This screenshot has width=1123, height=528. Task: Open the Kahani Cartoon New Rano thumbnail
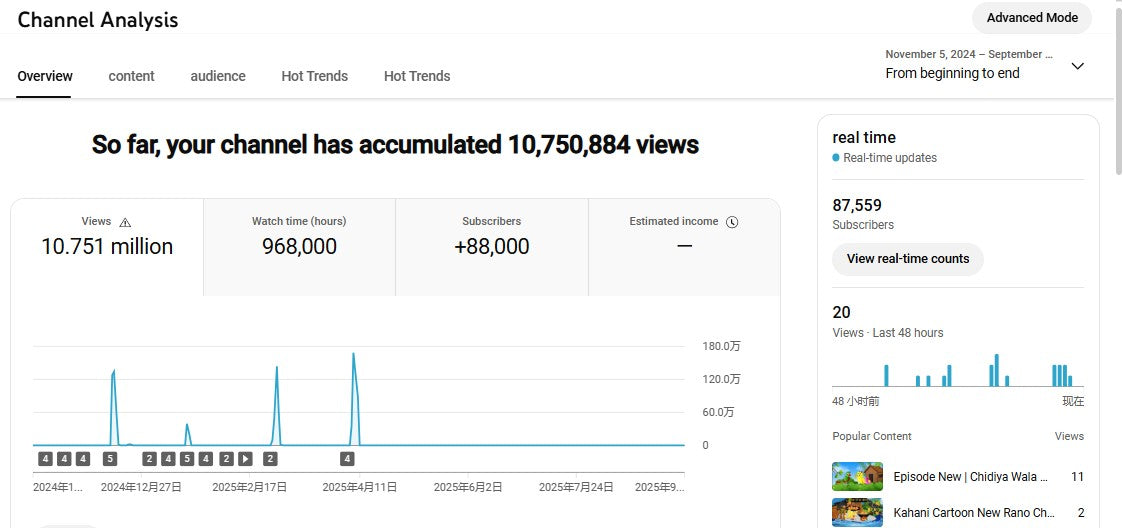tap(857, 512)
